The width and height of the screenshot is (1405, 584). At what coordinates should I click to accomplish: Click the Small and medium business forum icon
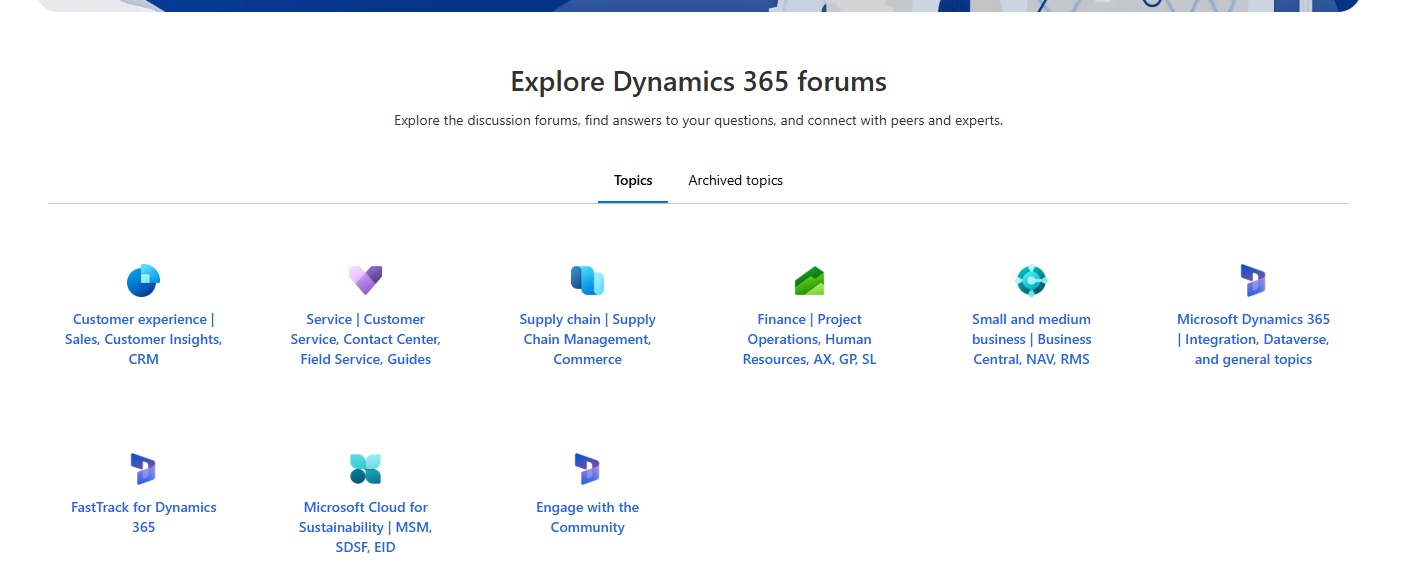[x=1031, y=281]
